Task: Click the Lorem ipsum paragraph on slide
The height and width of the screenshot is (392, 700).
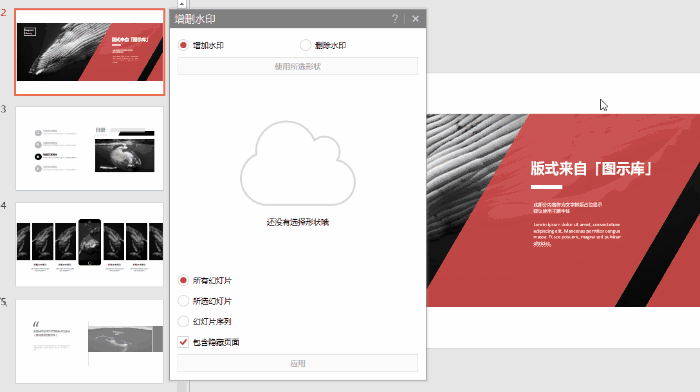Action: point(577,234)
